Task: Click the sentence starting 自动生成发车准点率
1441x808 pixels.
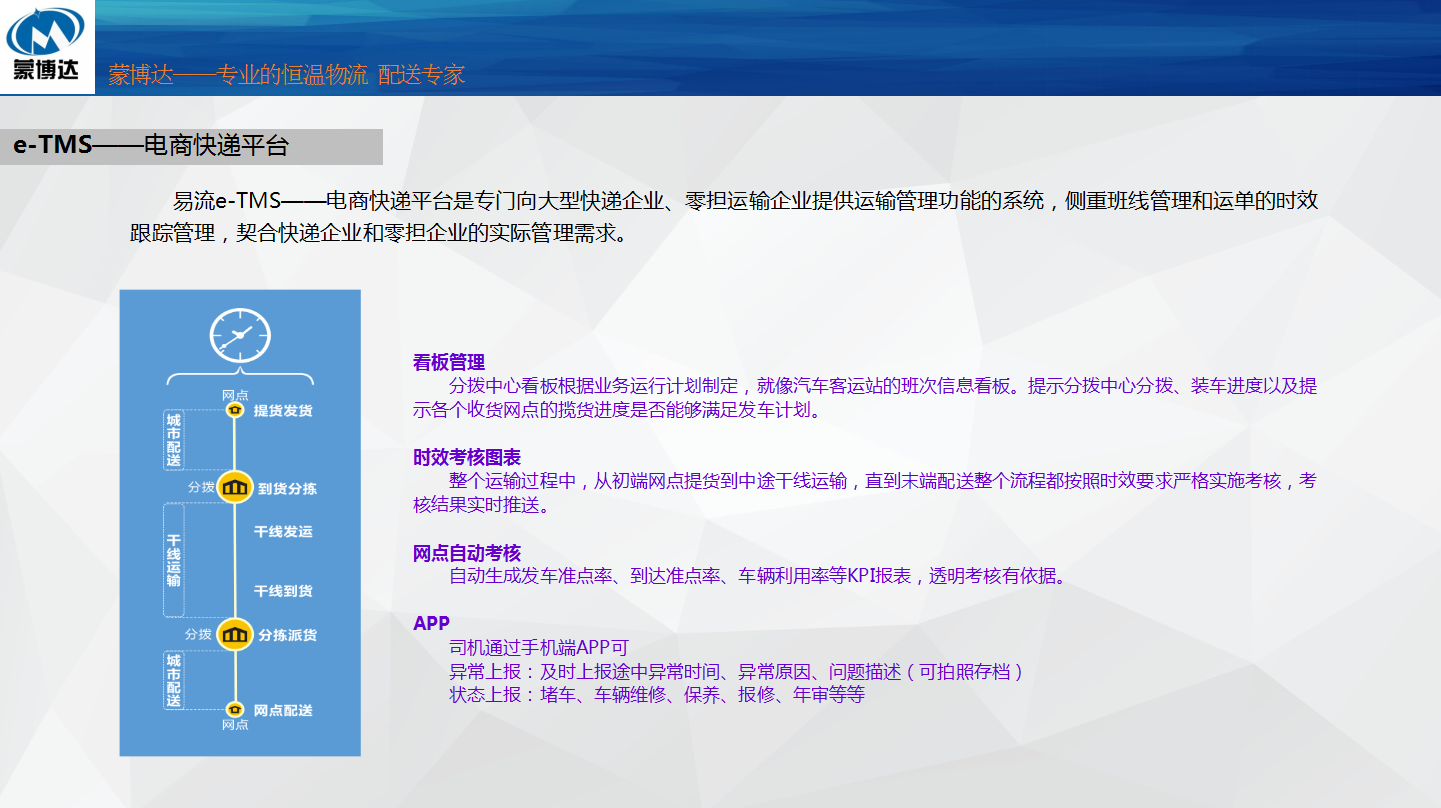Action: [758, 576]
